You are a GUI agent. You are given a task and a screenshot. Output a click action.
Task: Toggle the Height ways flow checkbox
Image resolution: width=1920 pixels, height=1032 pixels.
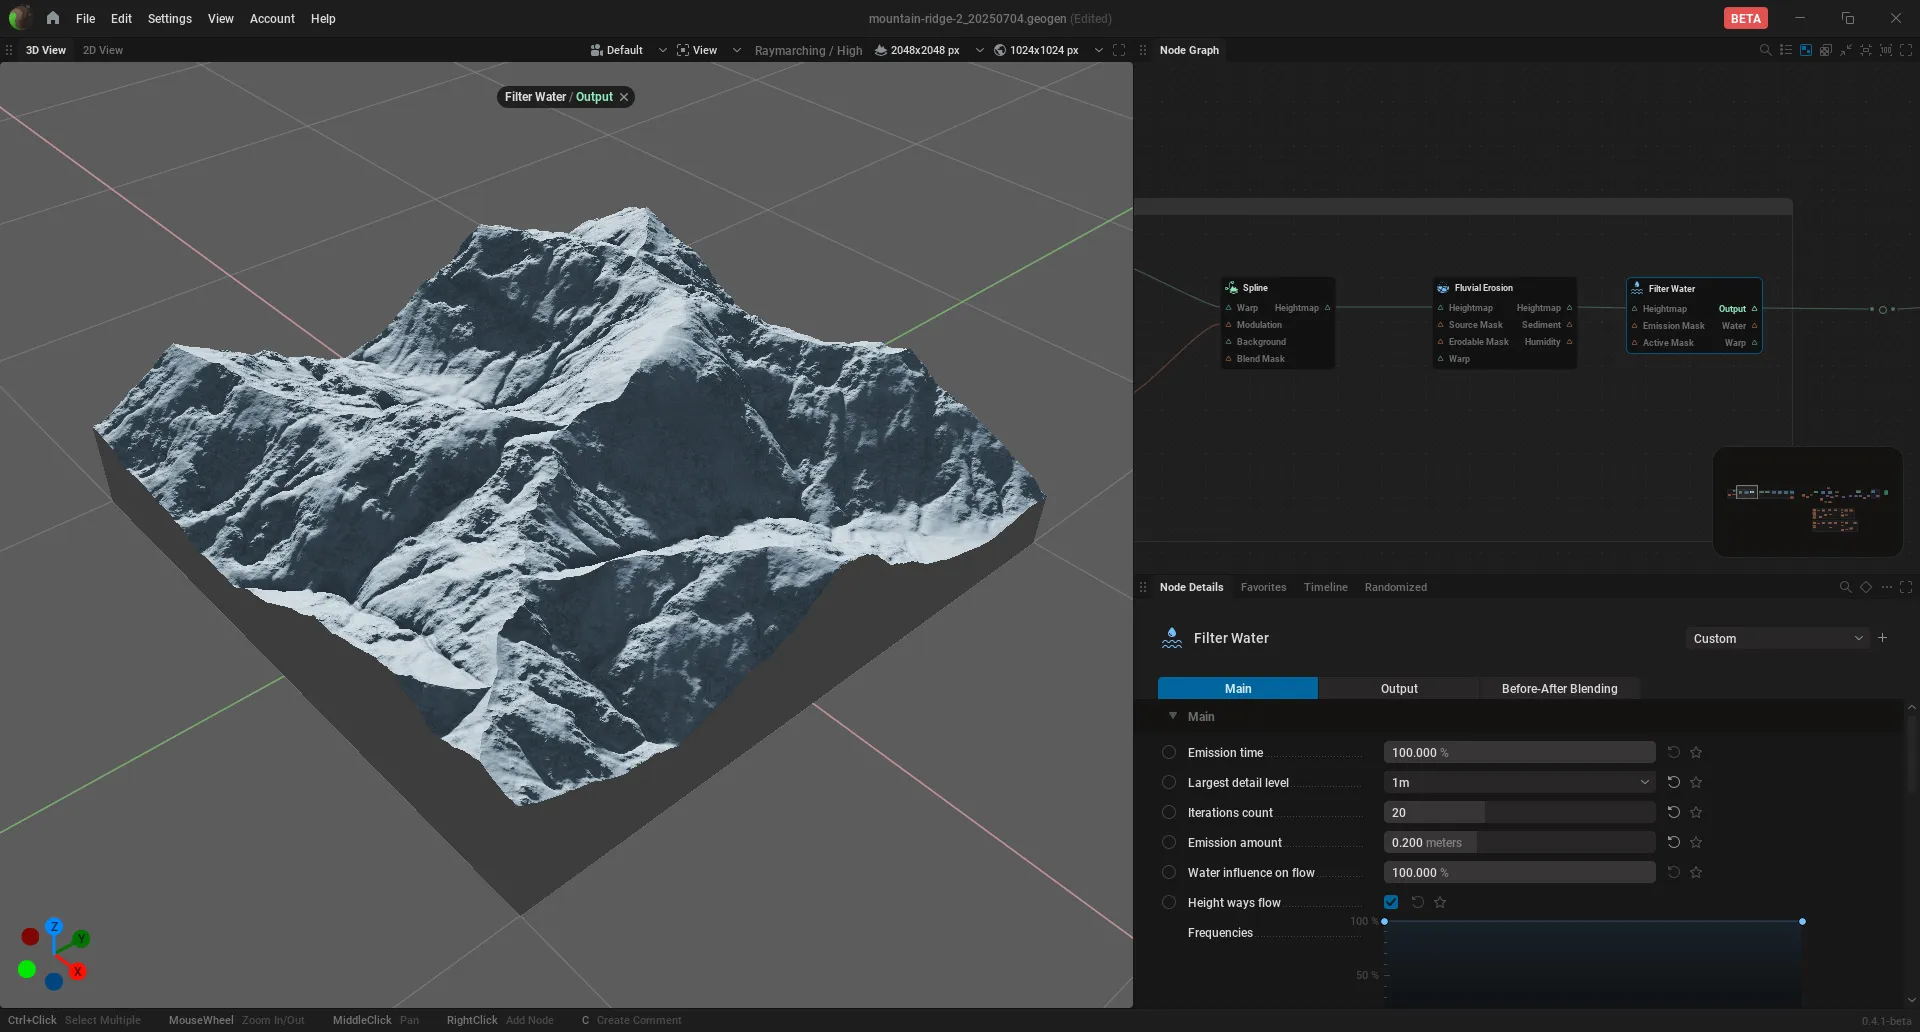tap(1391, 902)
